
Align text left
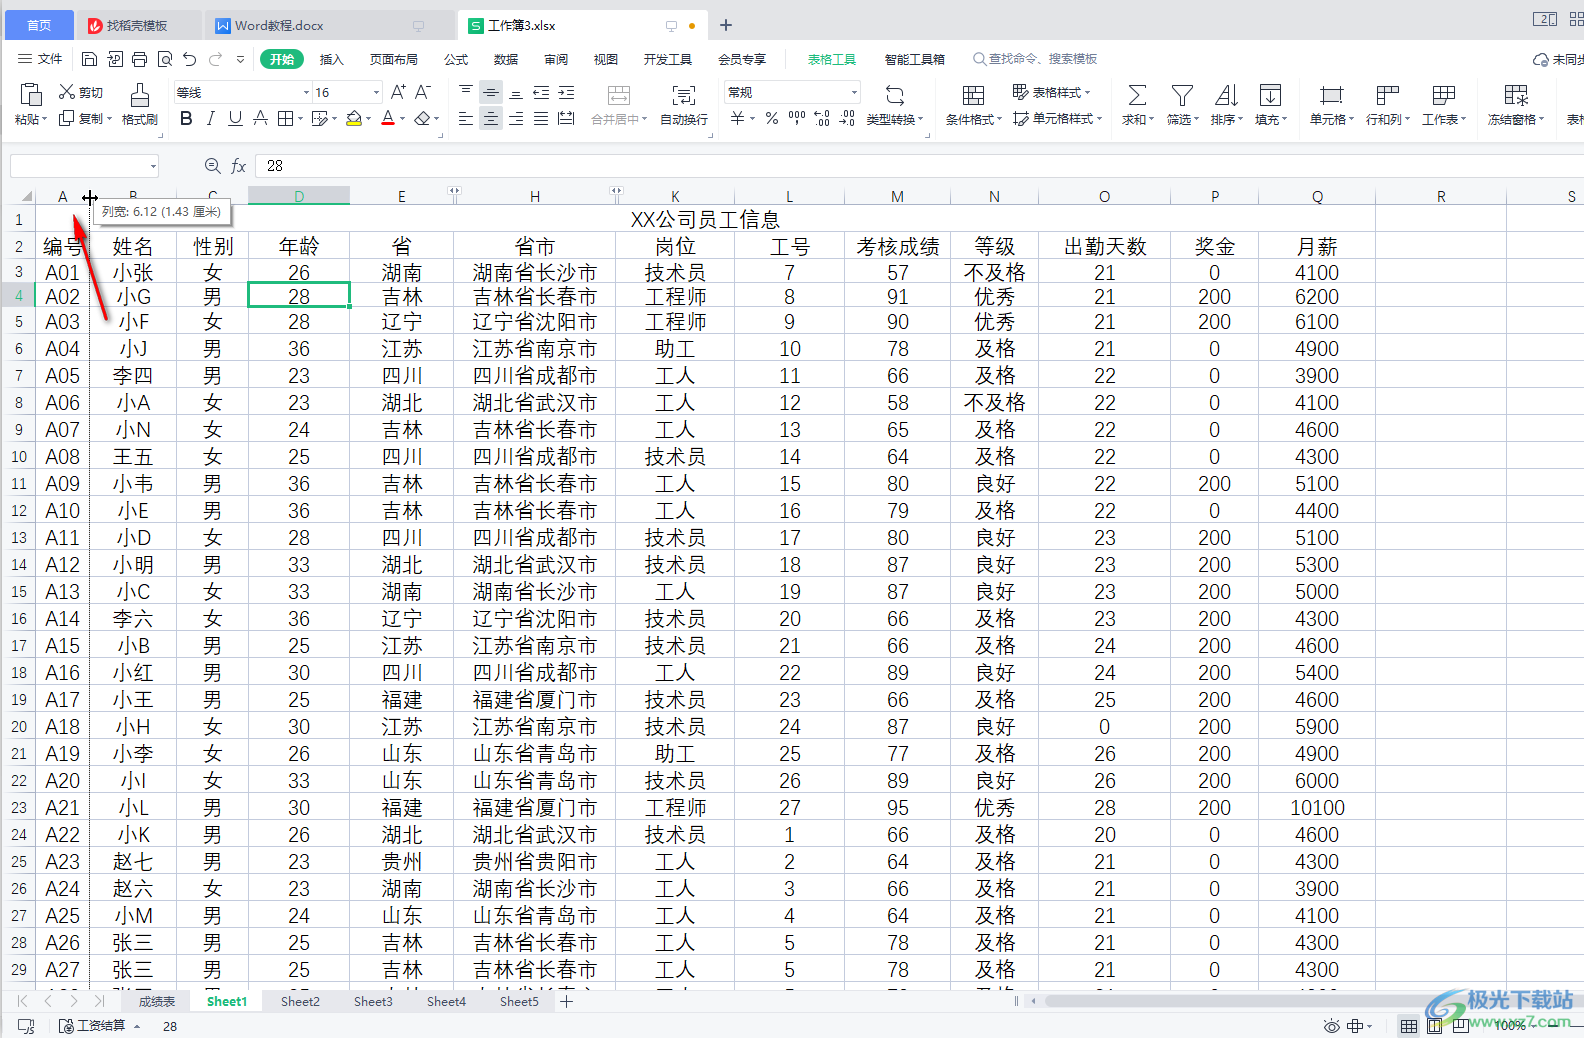pos(466,119)
